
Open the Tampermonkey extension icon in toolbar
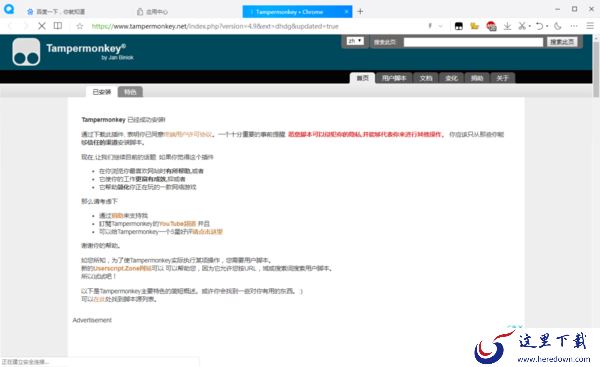pyautogui.click(x=458, y=26)
